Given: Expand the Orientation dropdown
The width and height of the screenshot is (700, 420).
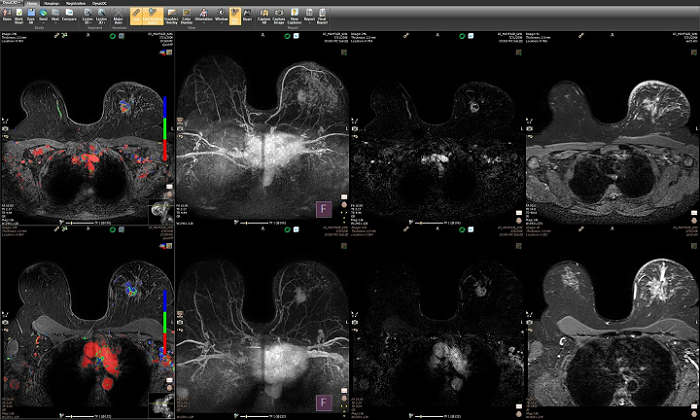Looking at the screenshot, I should 199,17.
